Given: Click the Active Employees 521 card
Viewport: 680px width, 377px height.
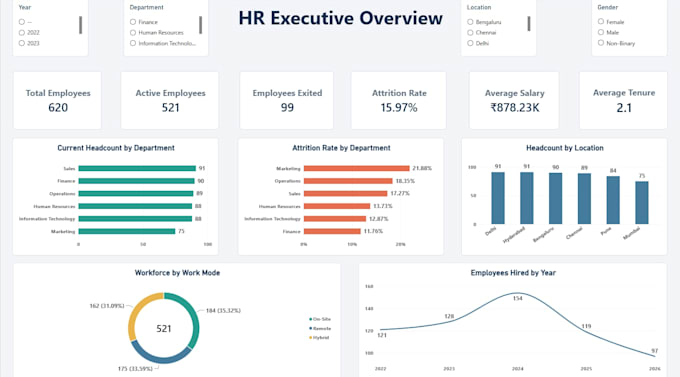Looking at the screenshot, I should (170, 100).
